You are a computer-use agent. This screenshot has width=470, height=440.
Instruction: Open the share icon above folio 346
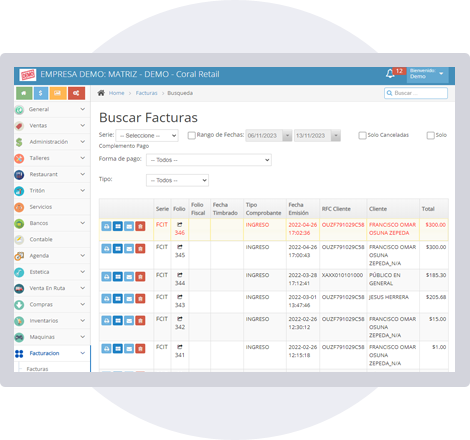tap(180, 225)
